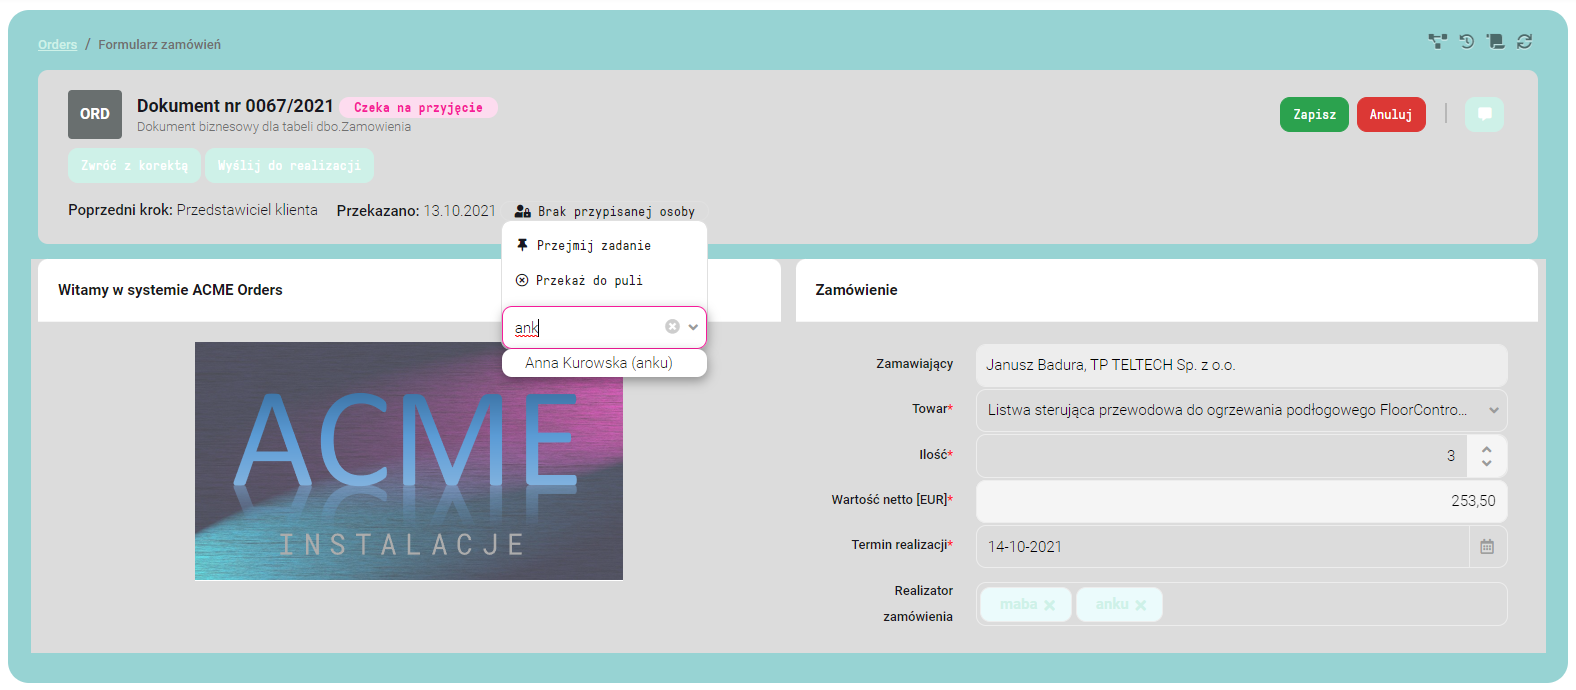Clear the typed 'ank' search text

point(672,327)
